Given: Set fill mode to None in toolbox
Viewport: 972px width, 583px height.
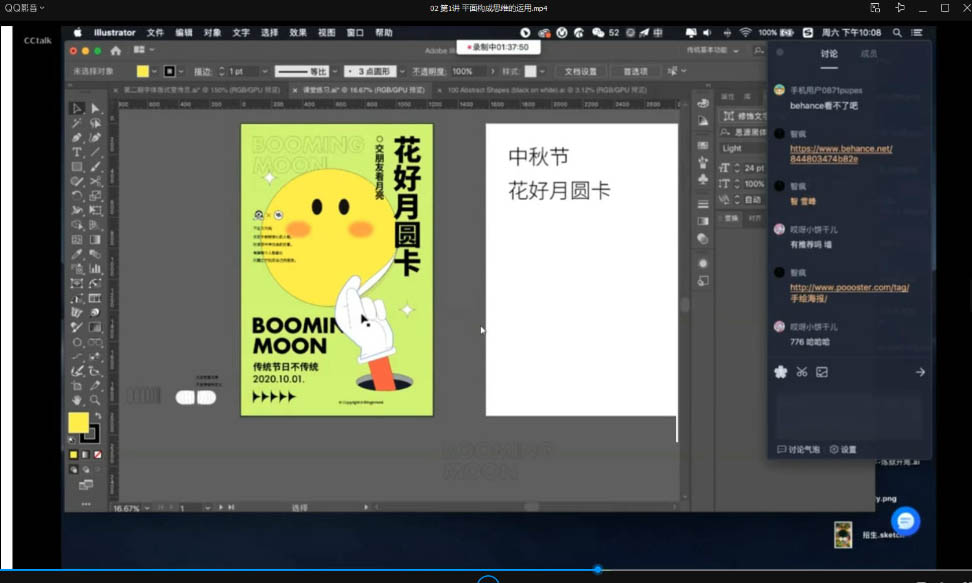Looking at the screenshot, I should (97, 455).
